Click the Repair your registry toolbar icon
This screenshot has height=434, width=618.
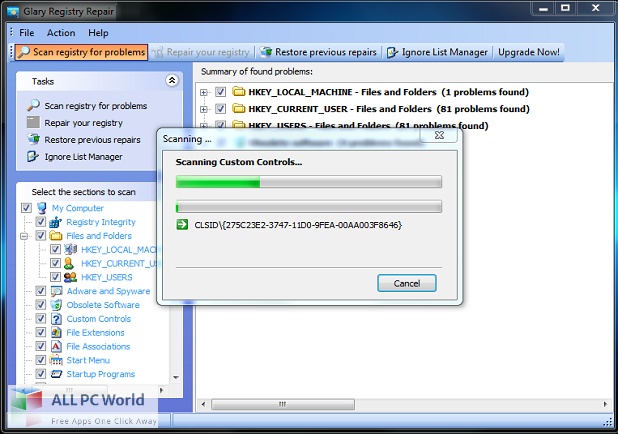pyautogui.click(x=158, y=52)
